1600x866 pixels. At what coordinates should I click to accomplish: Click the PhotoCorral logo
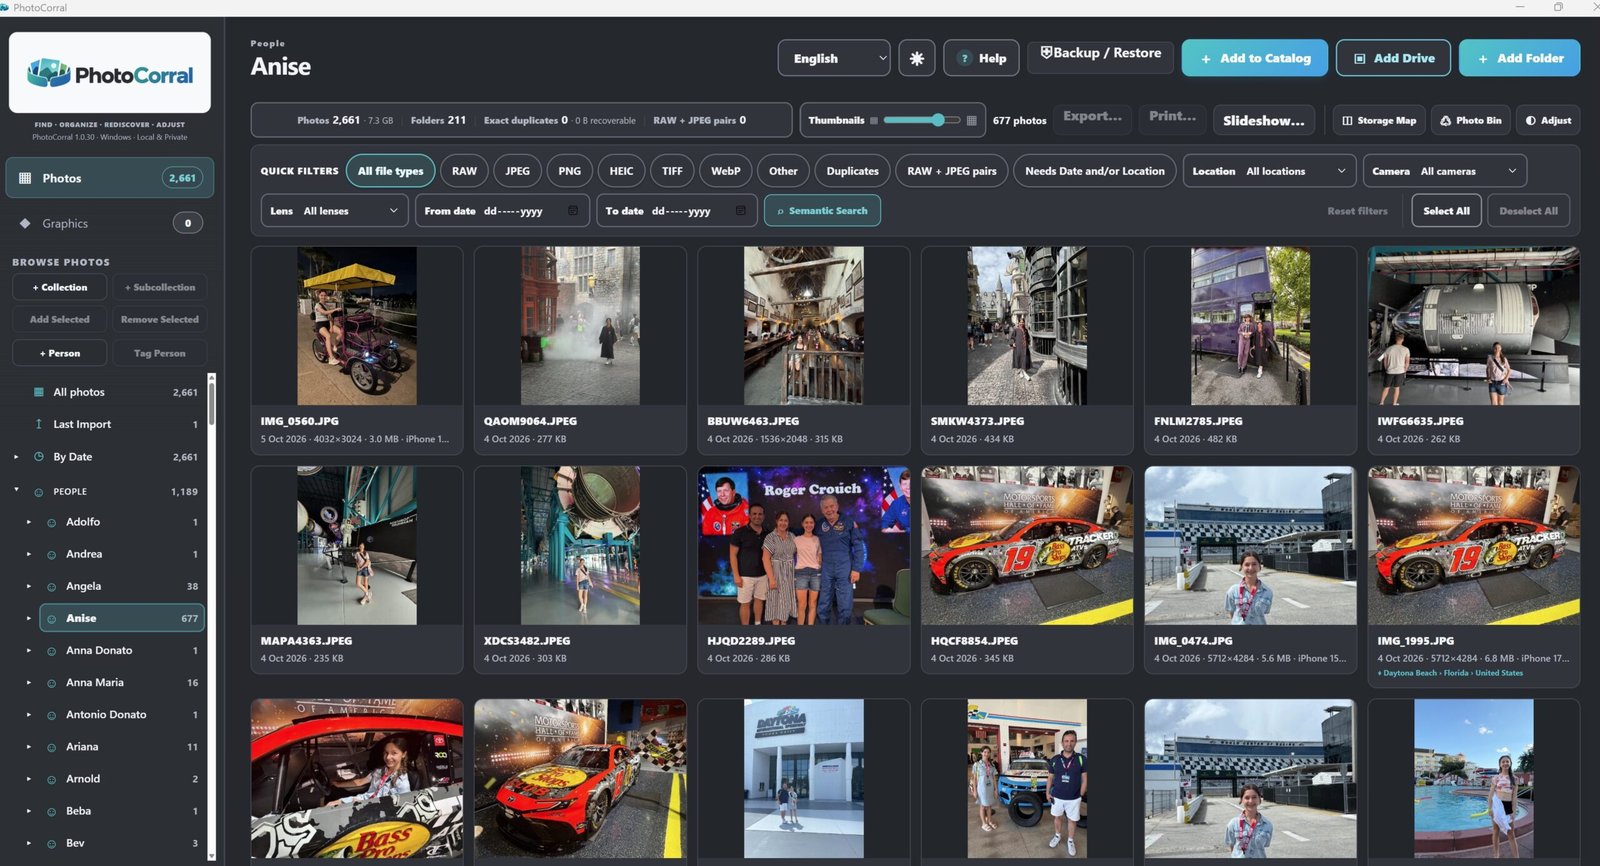110,73
